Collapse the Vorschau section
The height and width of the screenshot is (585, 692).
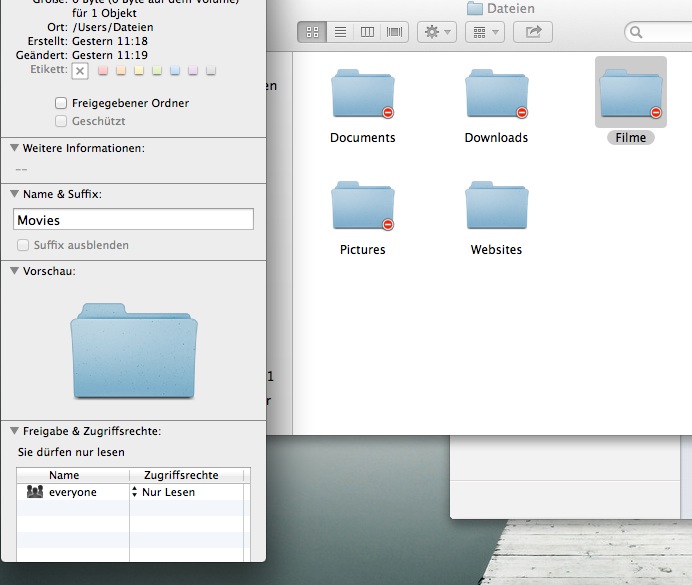tap(15, 271)
